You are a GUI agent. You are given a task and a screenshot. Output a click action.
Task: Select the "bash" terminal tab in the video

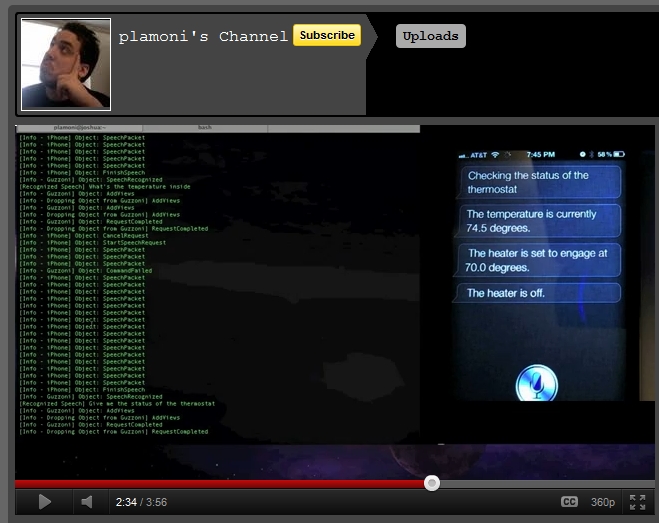tap(205, 128)
